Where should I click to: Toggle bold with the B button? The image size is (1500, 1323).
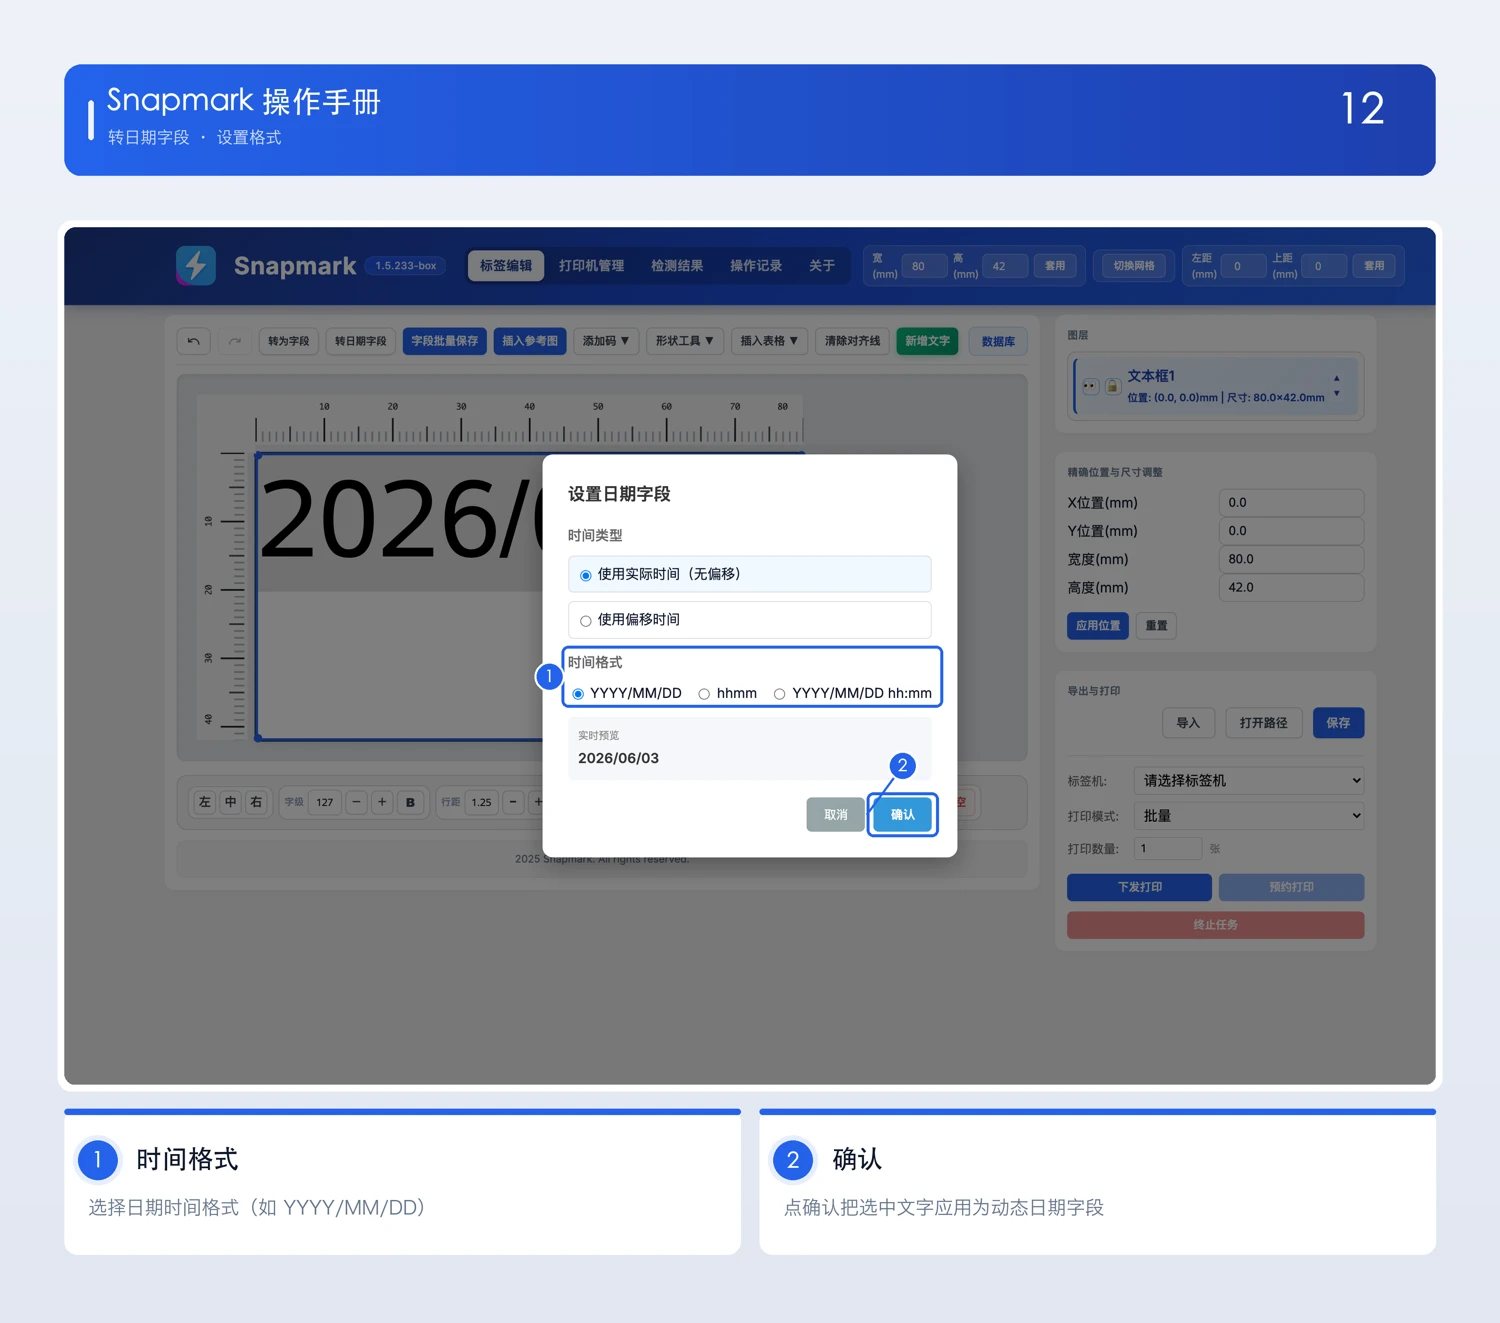(410, 802)
